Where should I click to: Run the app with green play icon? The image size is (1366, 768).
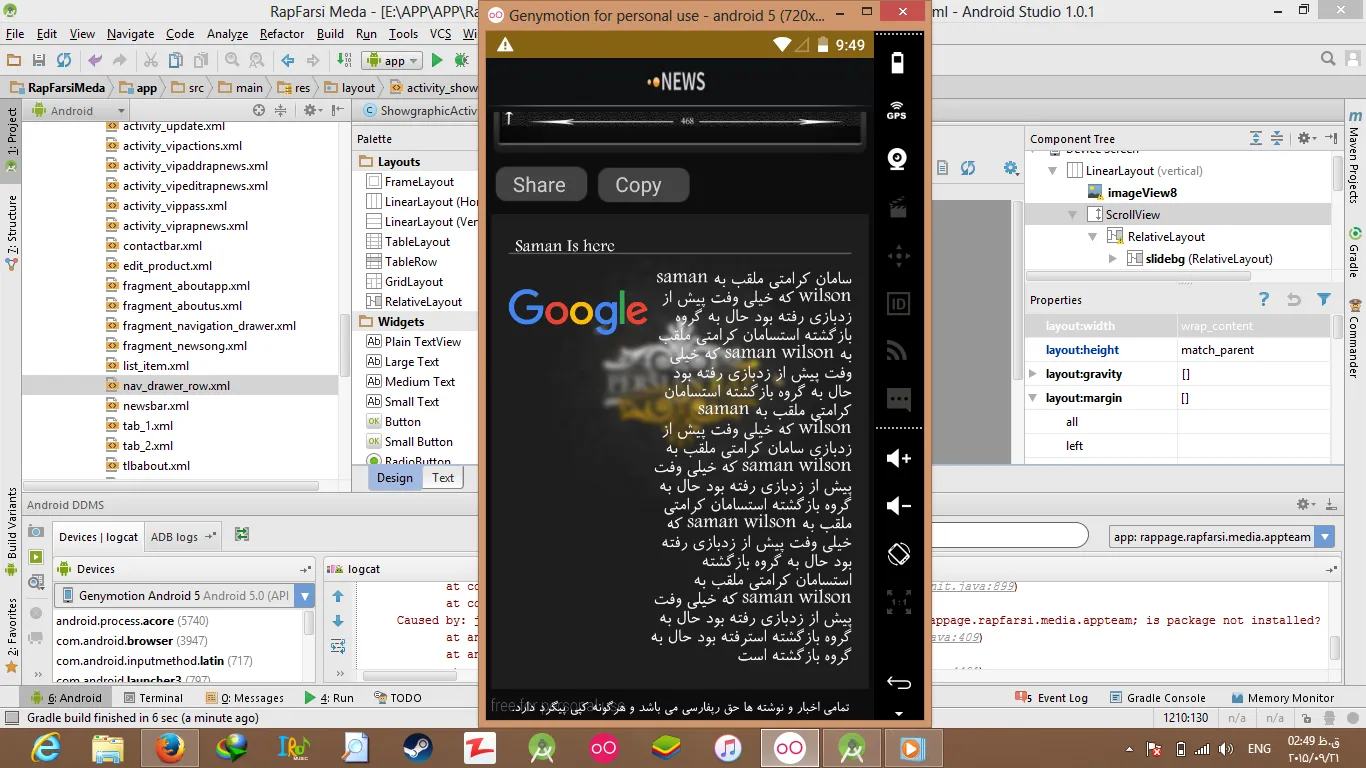coord(437,60)
